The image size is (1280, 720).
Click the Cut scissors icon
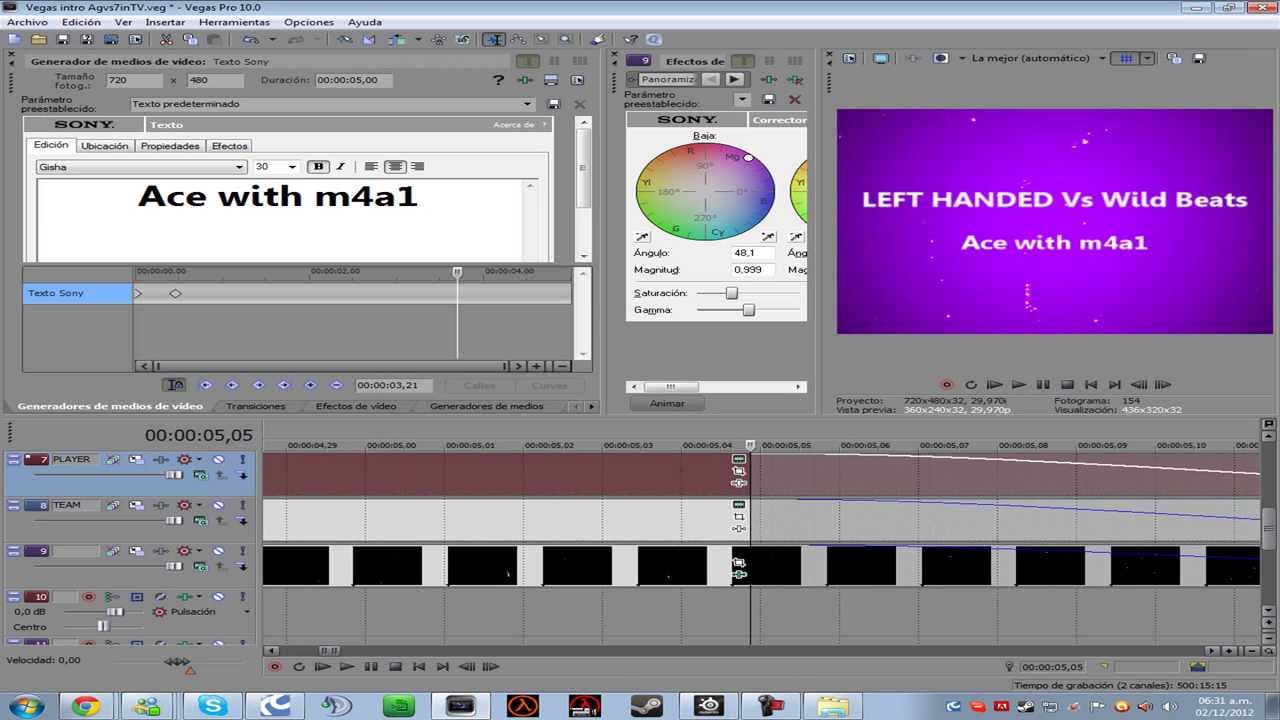pyautogui.click(x=166, y=40)
